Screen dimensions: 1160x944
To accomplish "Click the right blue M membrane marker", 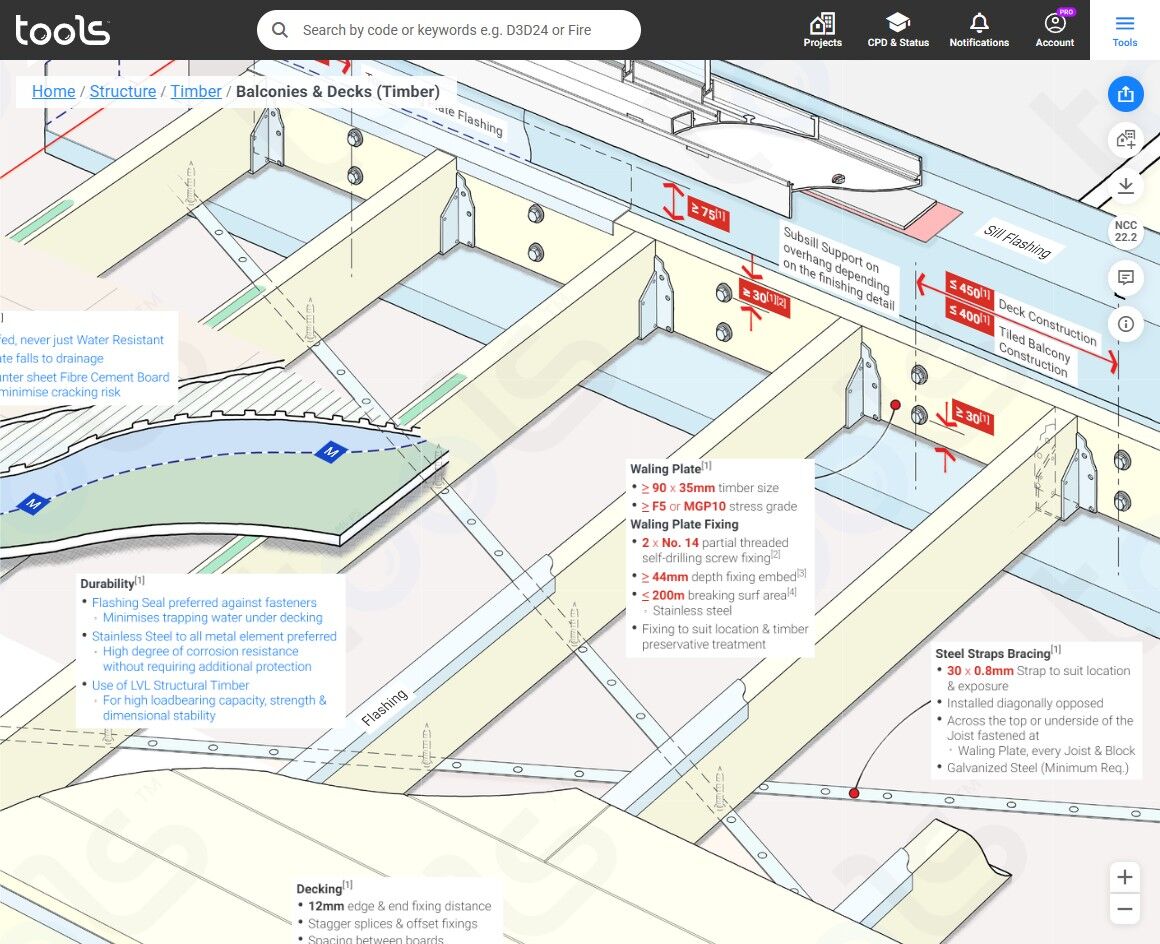I will pyautogui.click(x=331, y=451).
